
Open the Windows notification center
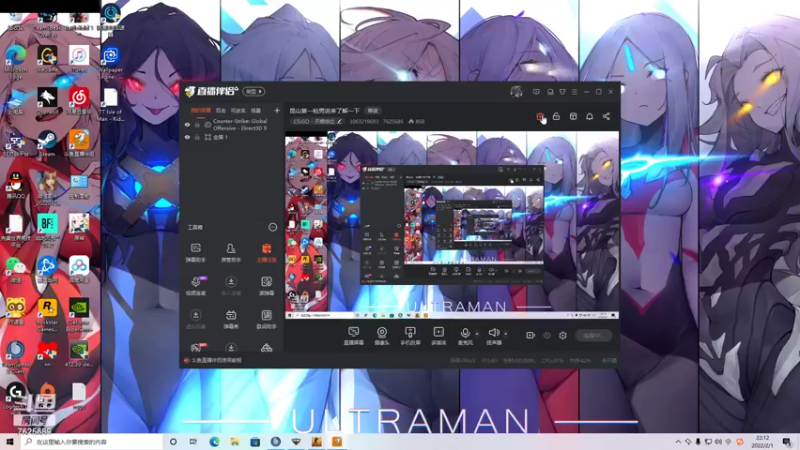[x=787, y=442]
